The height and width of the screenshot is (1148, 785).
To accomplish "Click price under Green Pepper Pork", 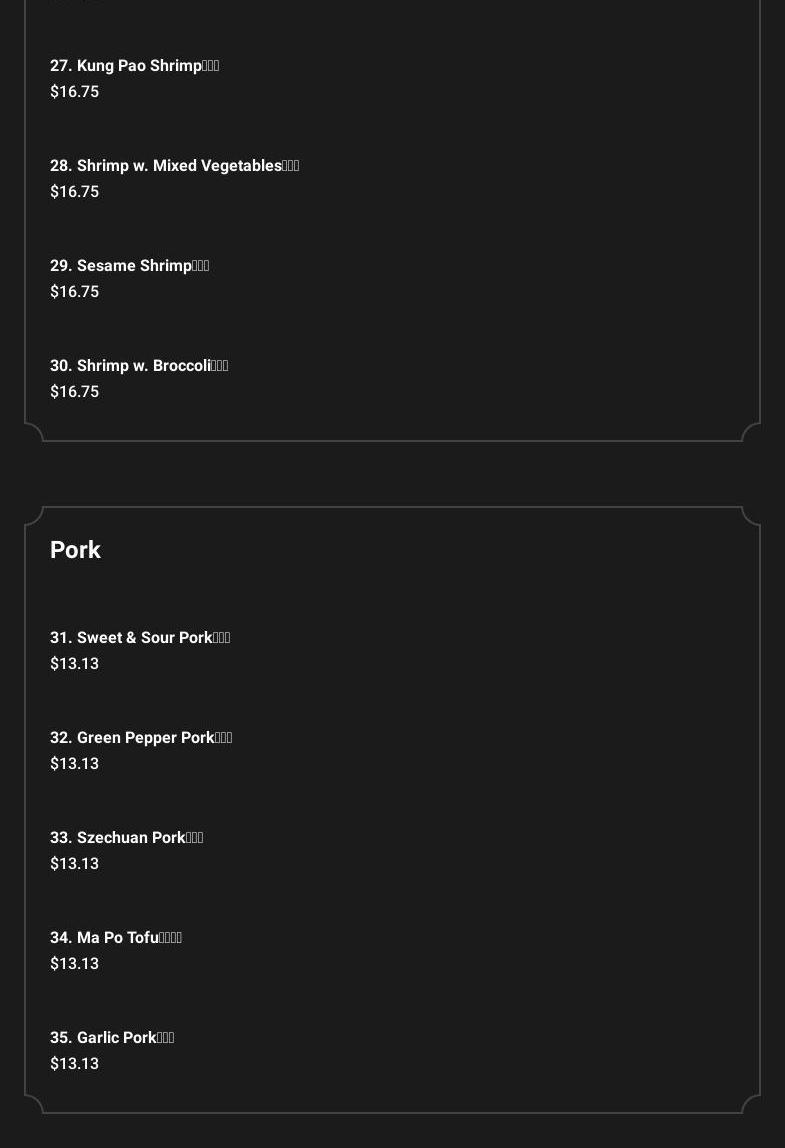I will point(75,764).
